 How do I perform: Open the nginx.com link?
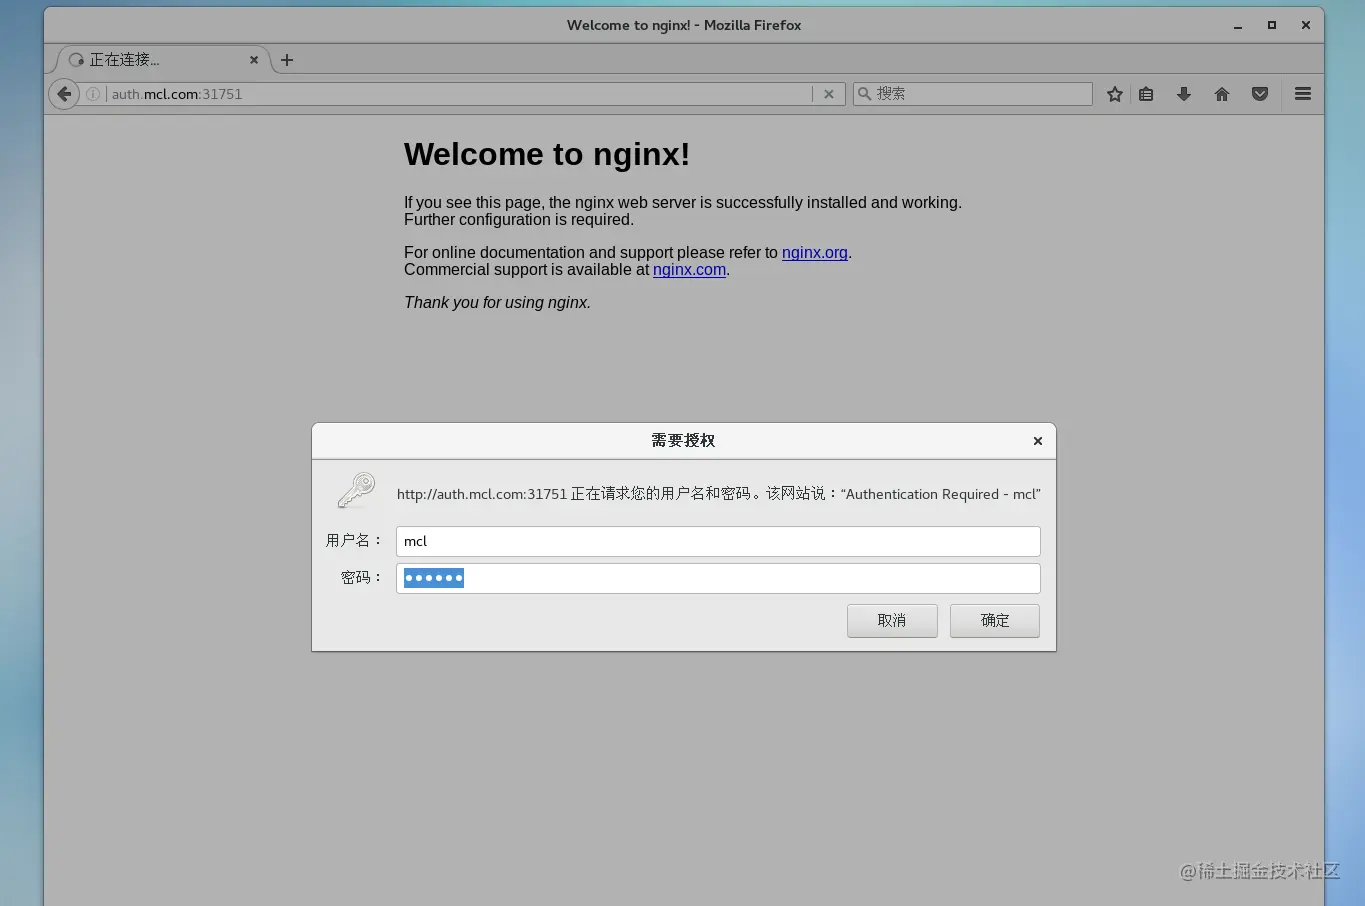pyautogui.click(x=689, y=270)
